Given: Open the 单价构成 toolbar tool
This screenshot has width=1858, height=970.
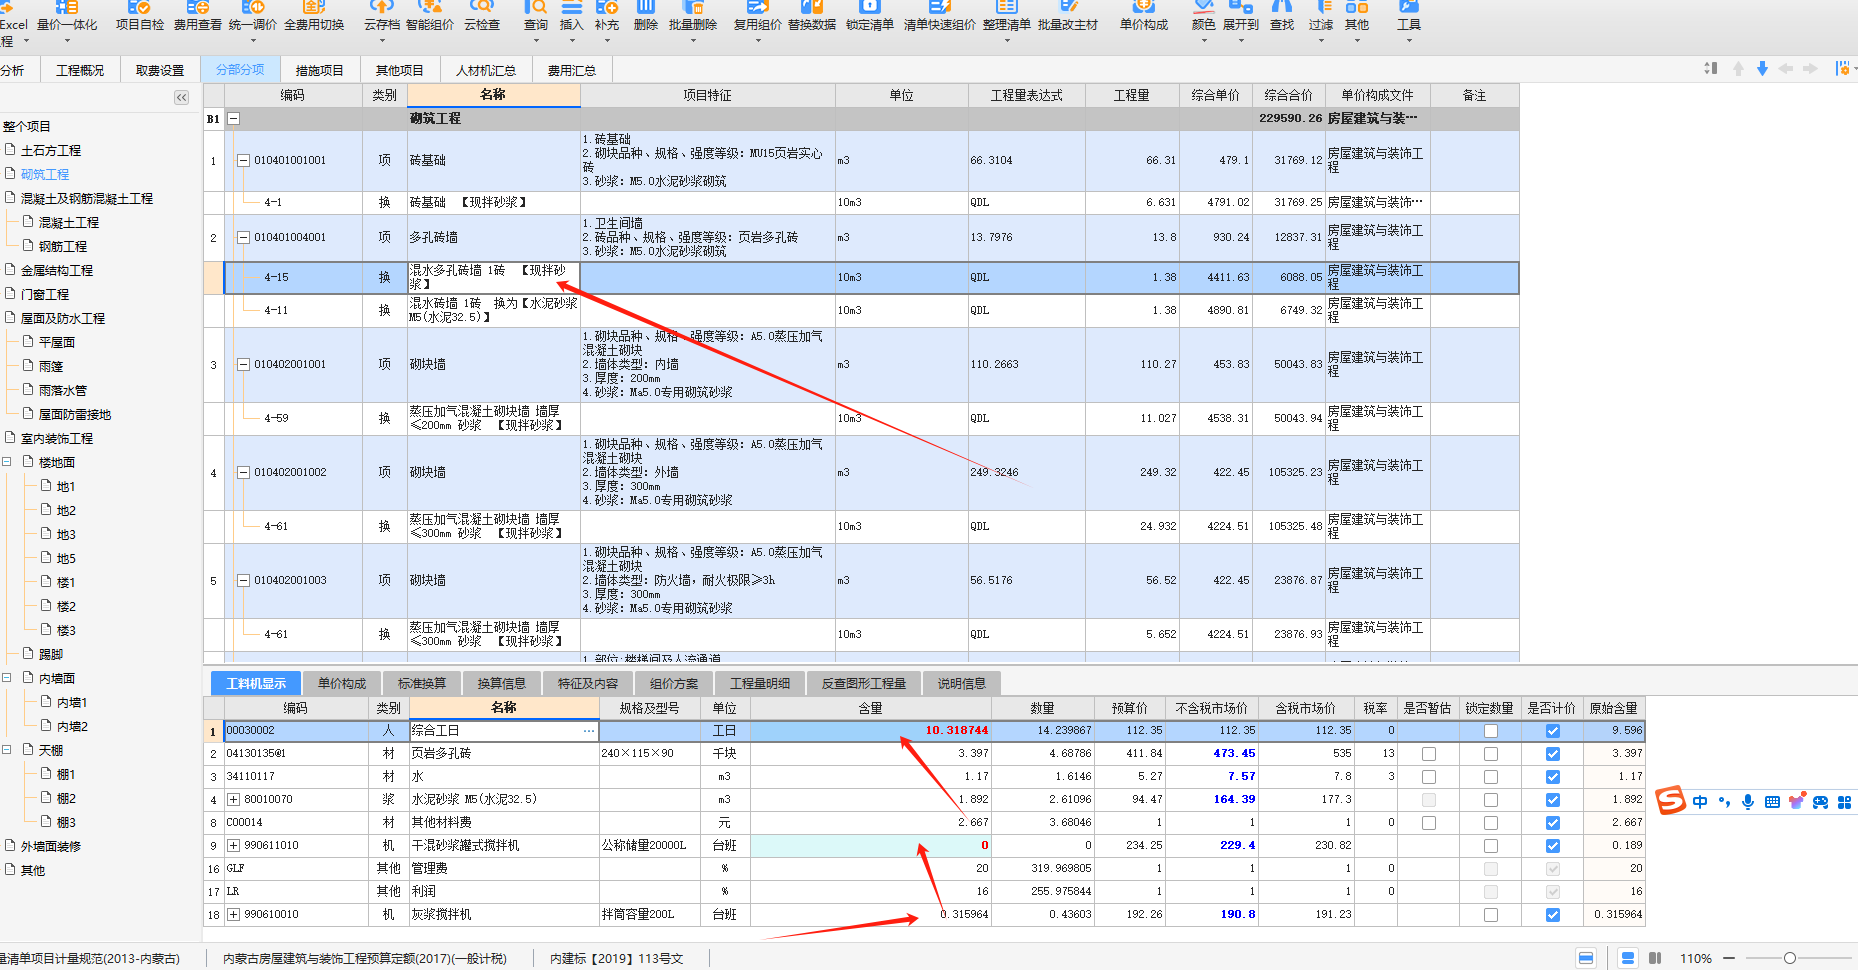Looking at the screenshot, I should [1144, 16].
